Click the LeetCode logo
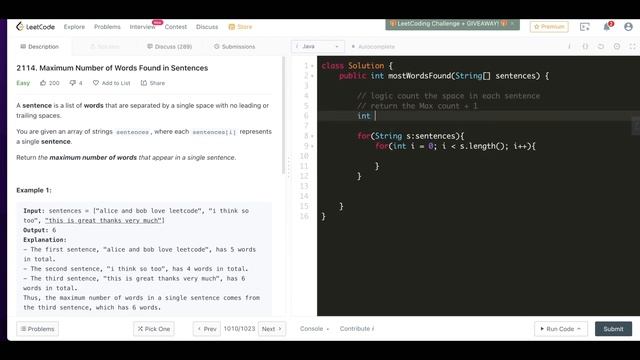The width and height of the screenshot is (640, 360). (35, 27)
